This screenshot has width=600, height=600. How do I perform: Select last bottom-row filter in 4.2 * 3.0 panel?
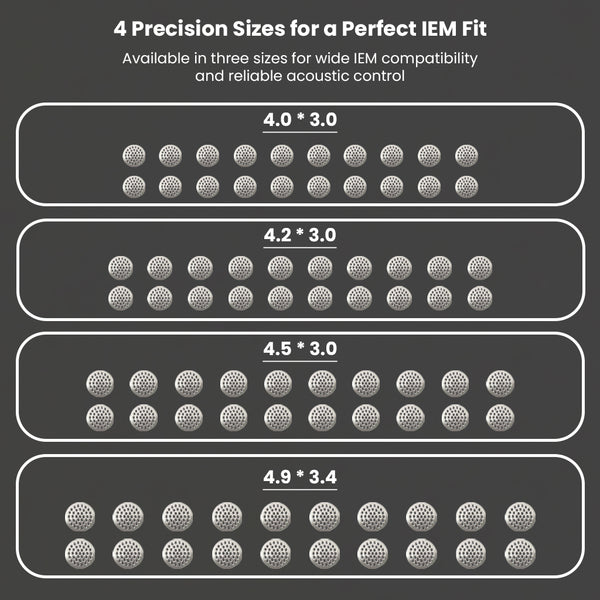(480, 296)
